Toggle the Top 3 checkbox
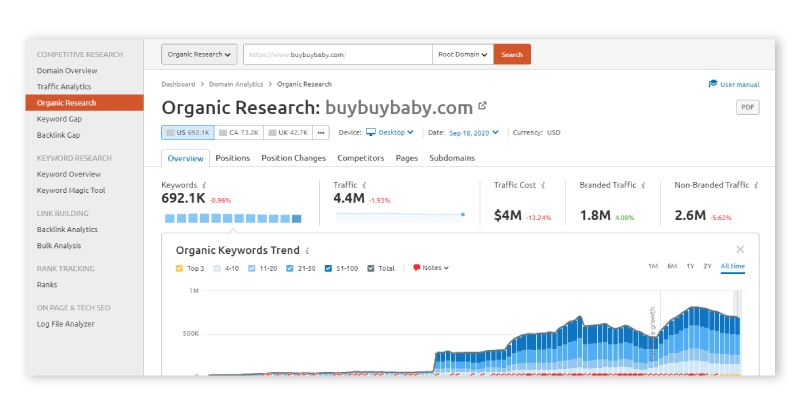The image size is (800, 401). pyautogui.click(x=179, y=268)
